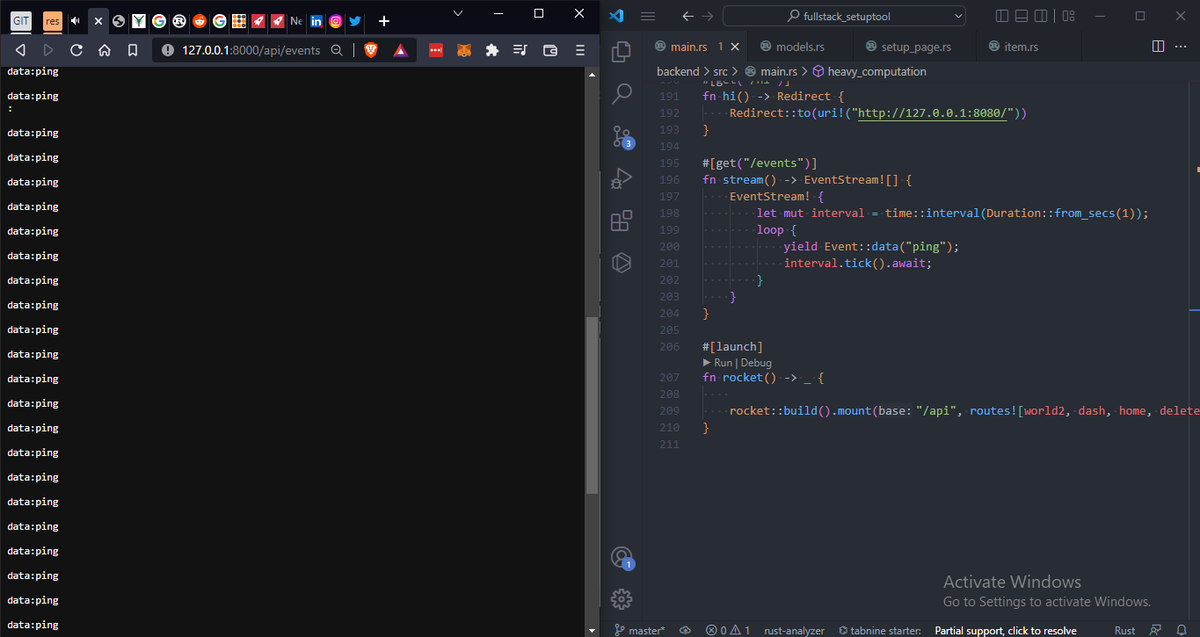Open the Tabnine sidebar icon below Extensions
The width and height of the screenshot is (1200, 637).
pos(621,263)
